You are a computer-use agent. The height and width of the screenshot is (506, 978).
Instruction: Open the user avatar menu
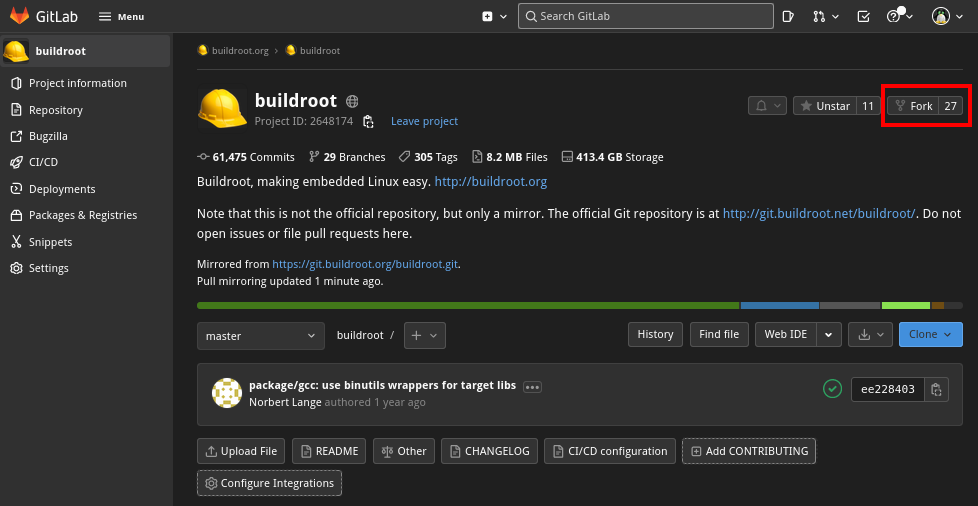tap(947, 17)
